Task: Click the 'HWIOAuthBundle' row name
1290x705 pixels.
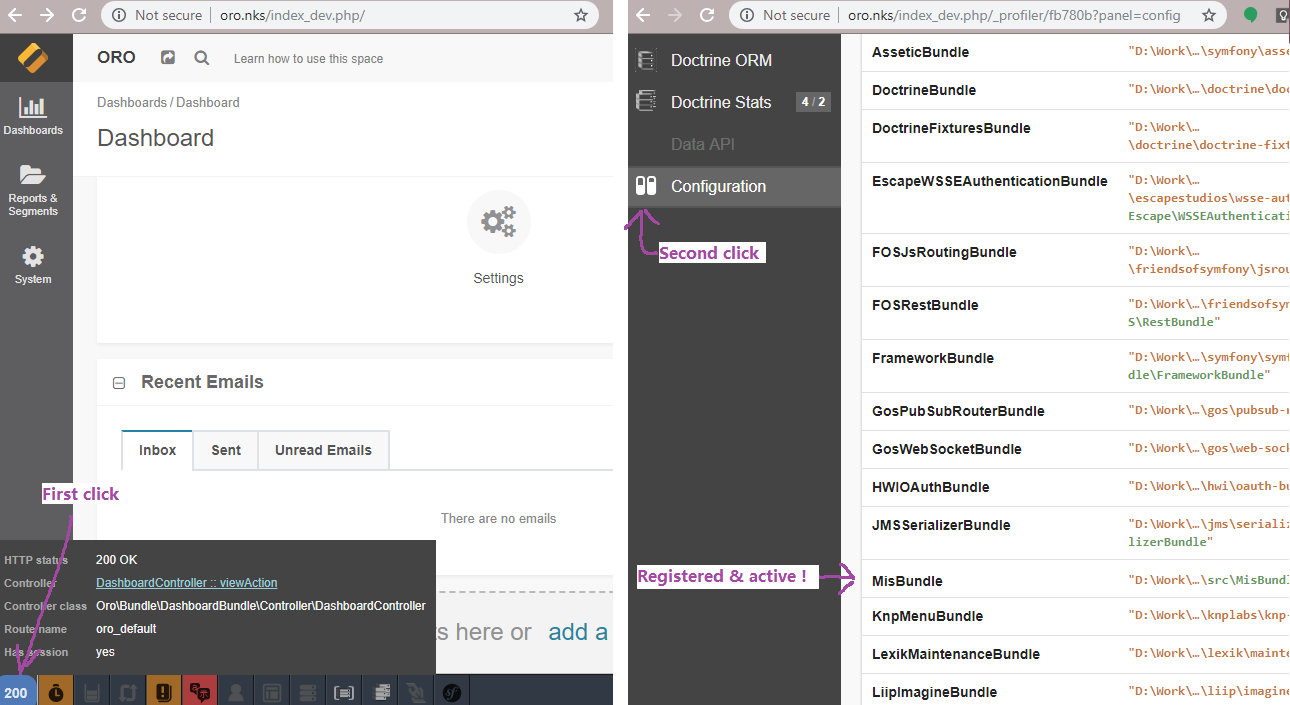Action: (x=931, y=487)
